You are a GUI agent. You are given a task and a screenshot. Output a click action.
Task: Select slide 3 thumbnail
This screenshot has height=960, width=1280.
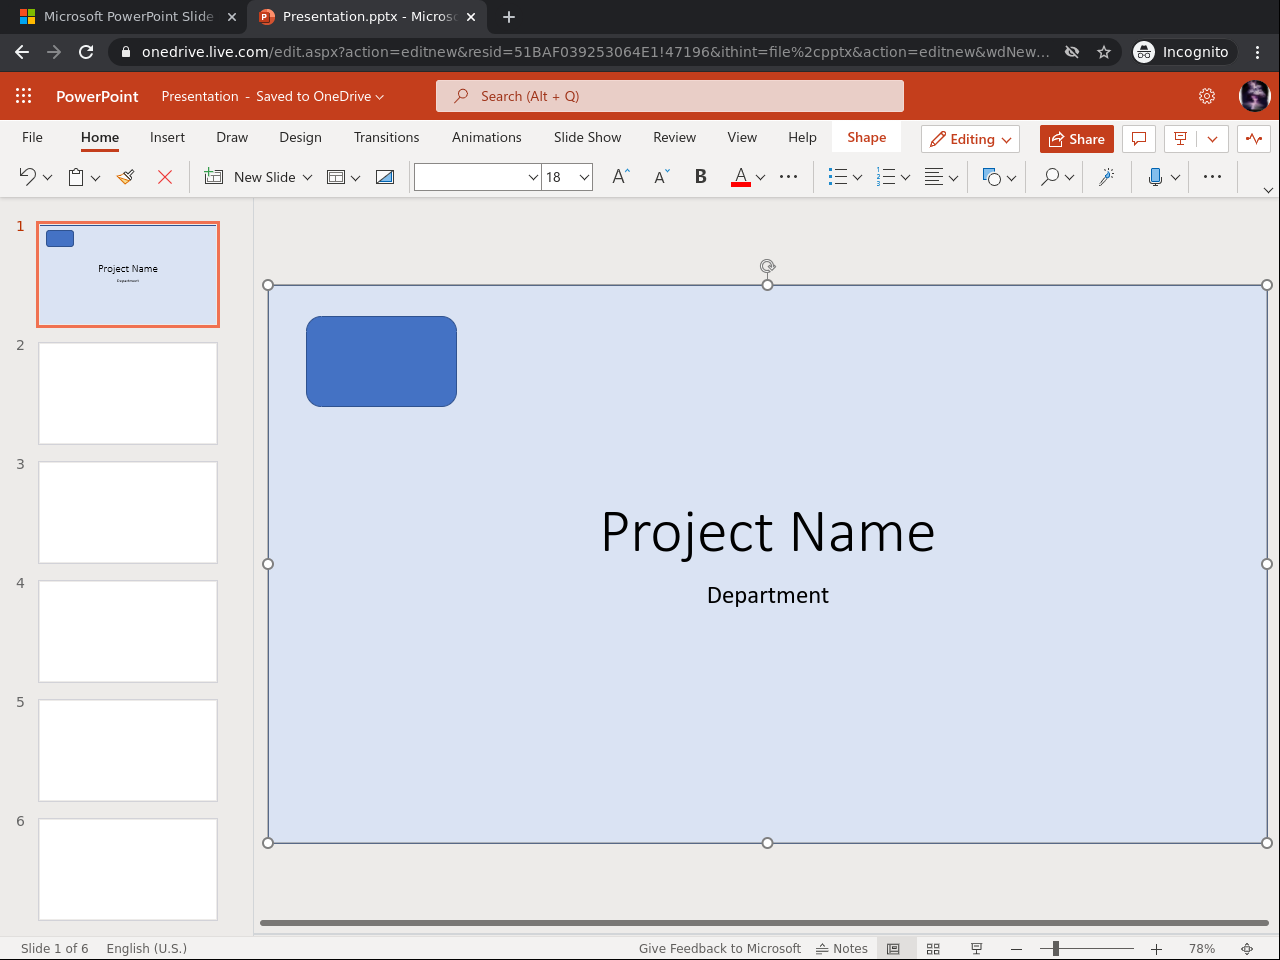128,512
